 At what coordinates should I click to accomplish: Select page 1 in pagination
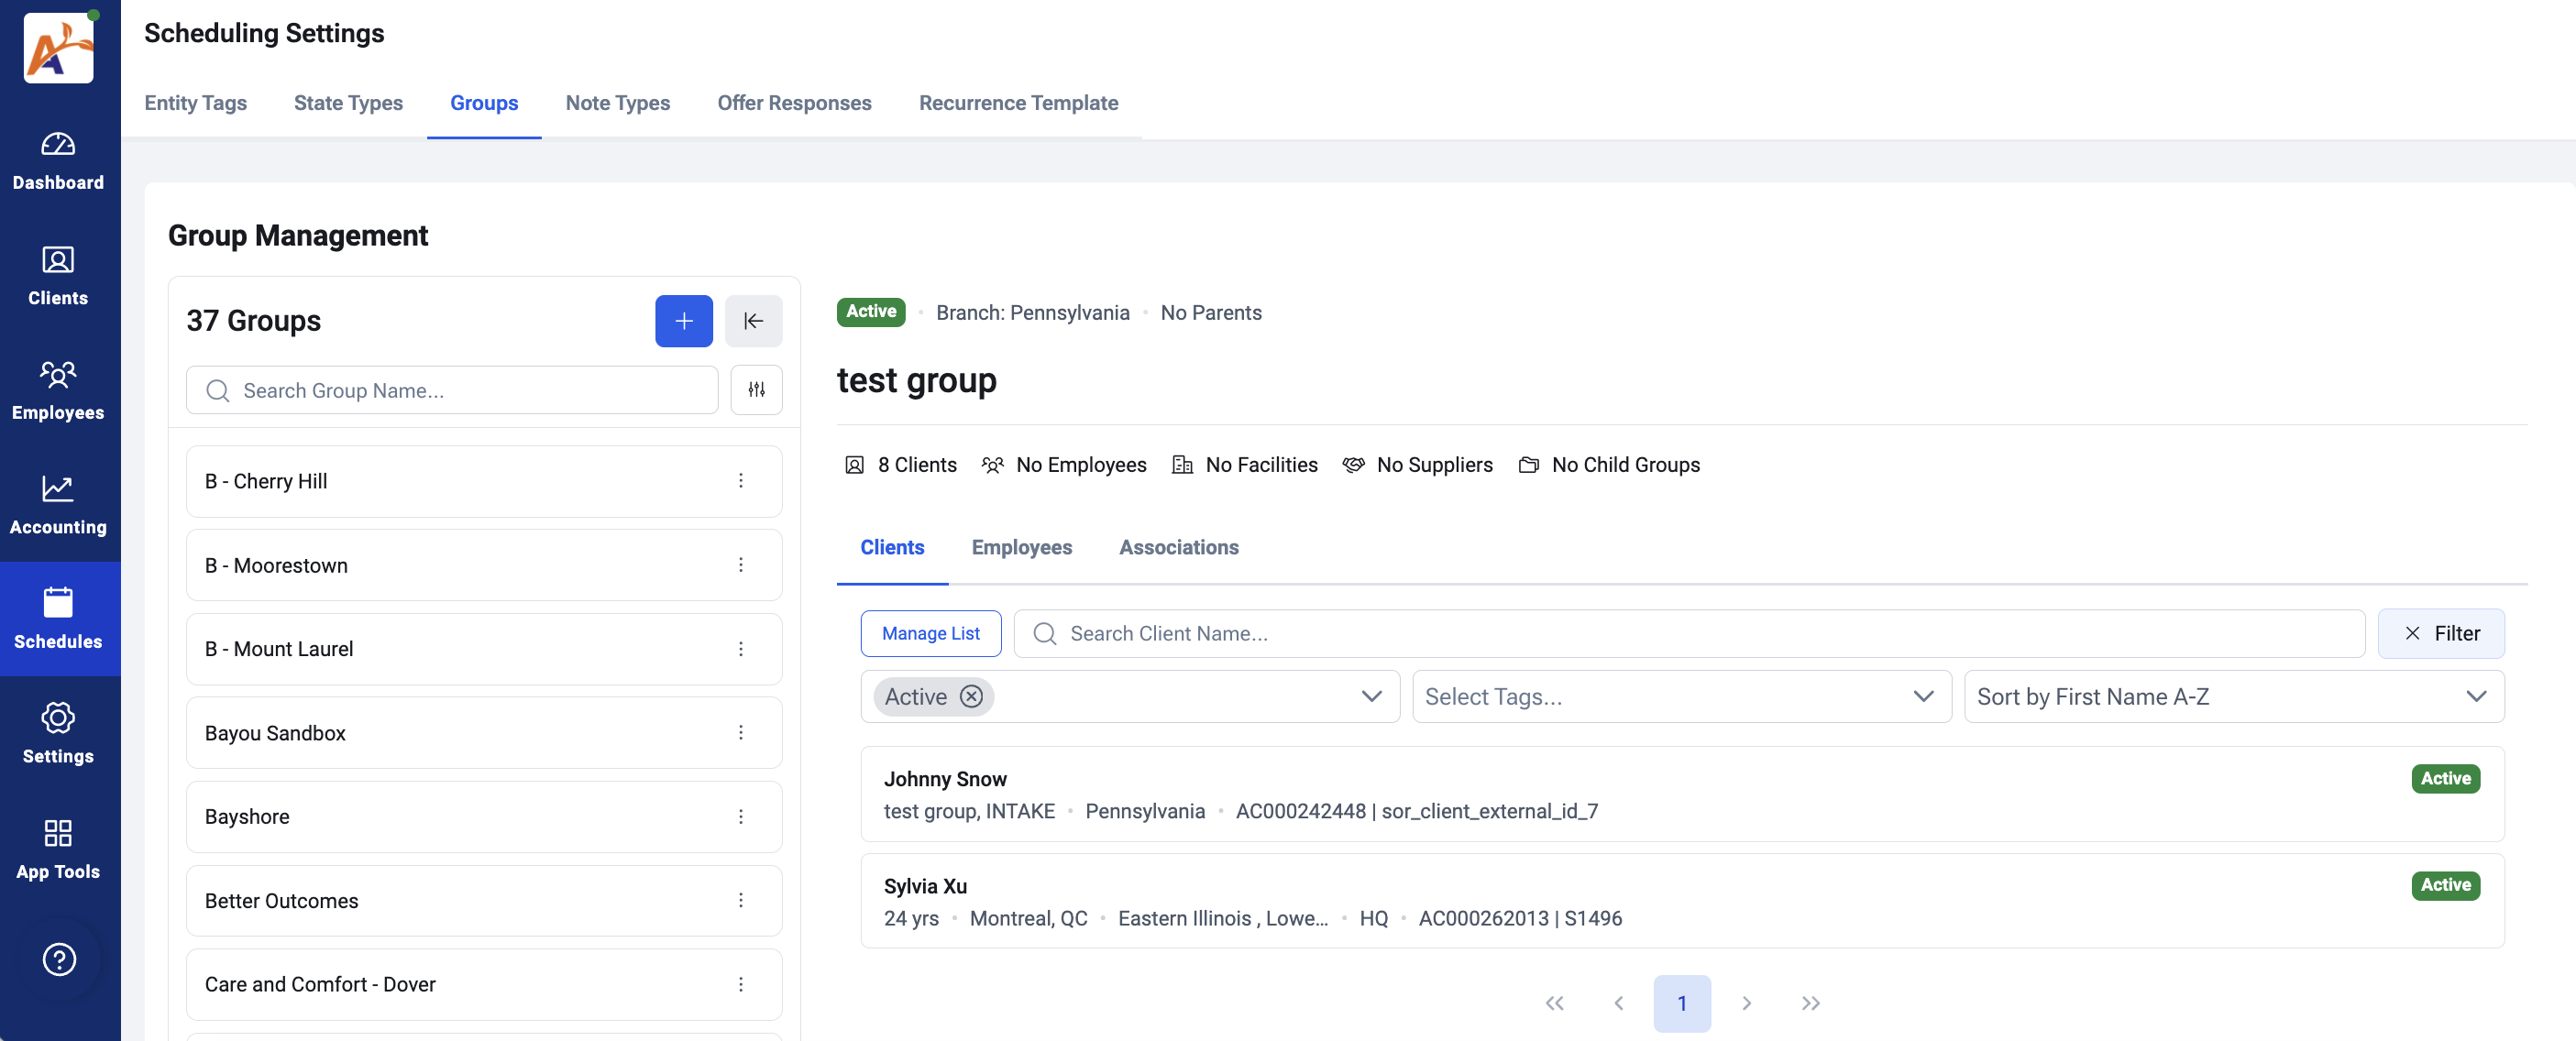click(x=1682, y=1003)
